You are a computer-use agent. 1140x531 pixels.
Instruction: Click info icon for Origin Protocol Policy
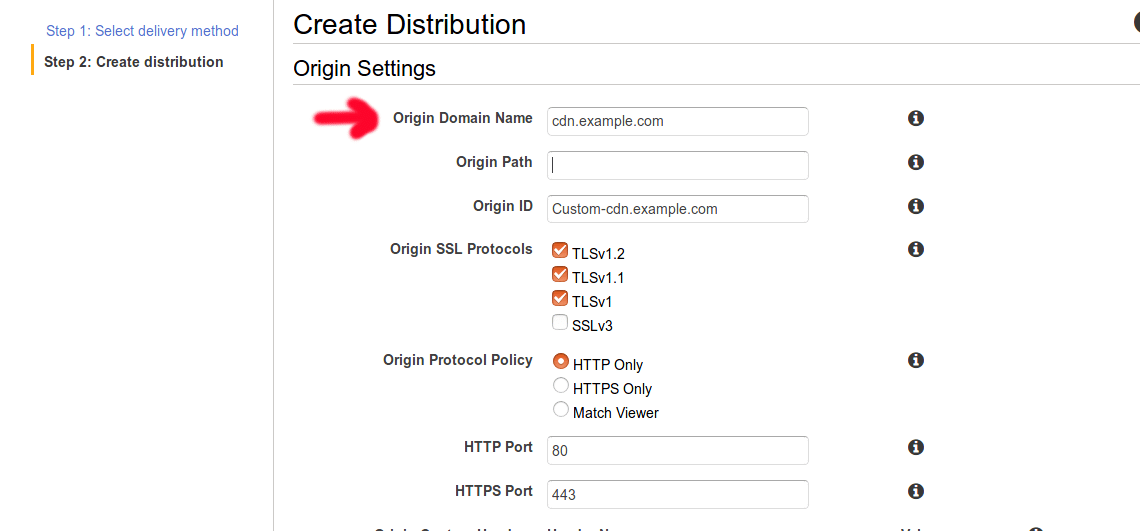click(915, 360)
